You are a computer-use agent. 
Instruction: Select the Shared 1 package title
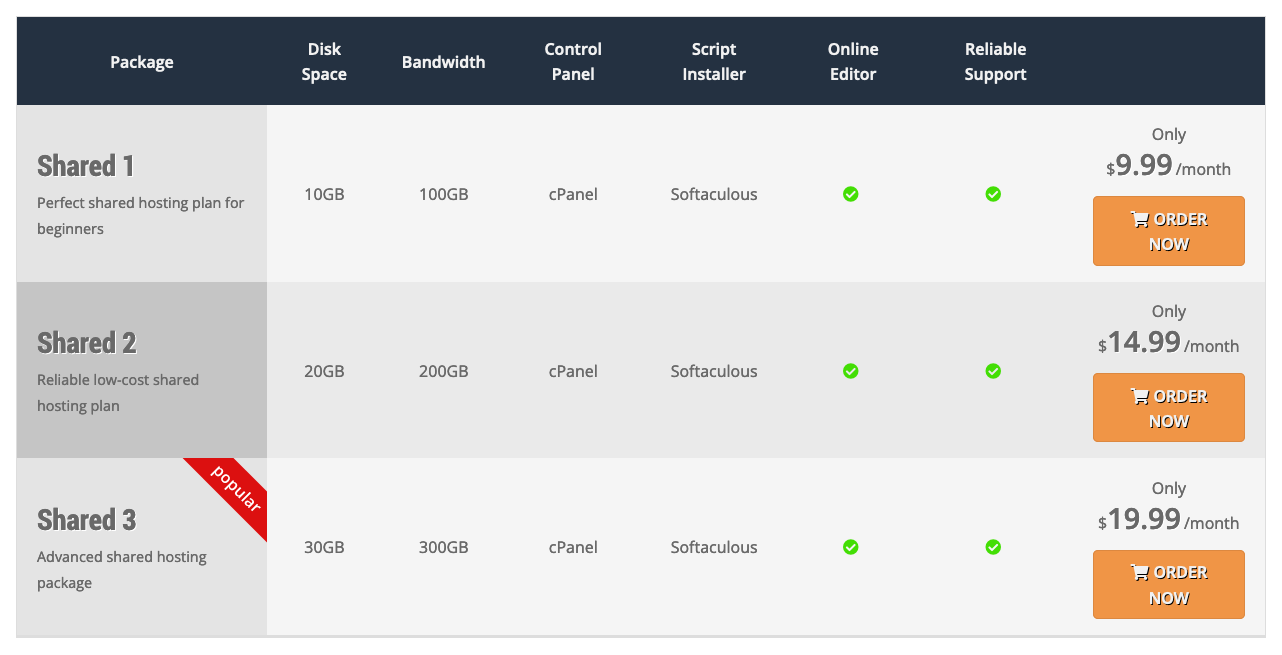coord(86,166)
